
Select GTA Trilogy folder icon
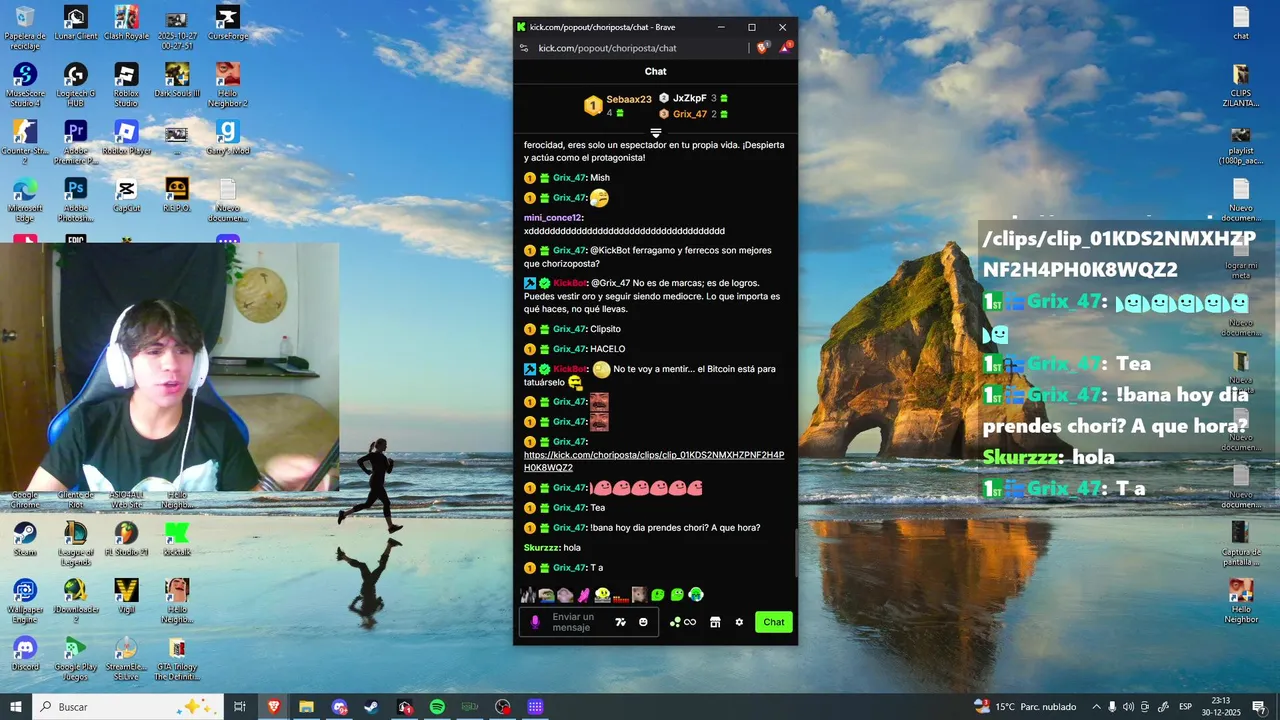[x=177, y=658]
